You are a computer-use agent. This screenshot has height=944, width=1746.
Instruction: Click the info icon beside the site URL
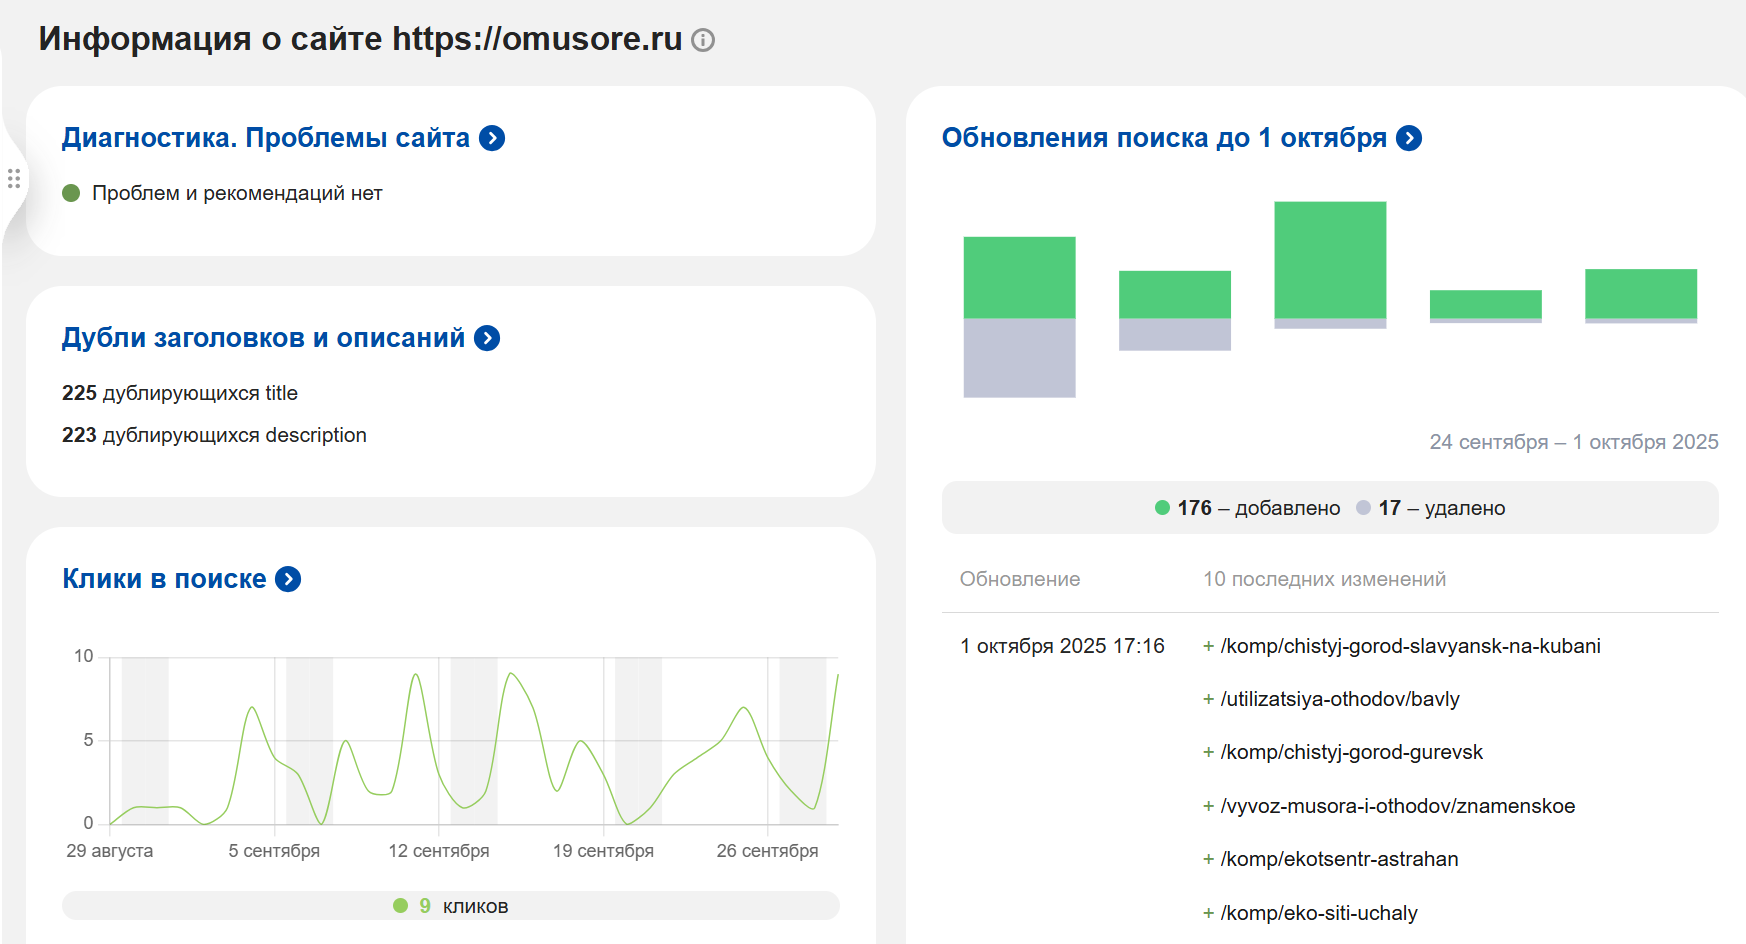tap(703, 40)
